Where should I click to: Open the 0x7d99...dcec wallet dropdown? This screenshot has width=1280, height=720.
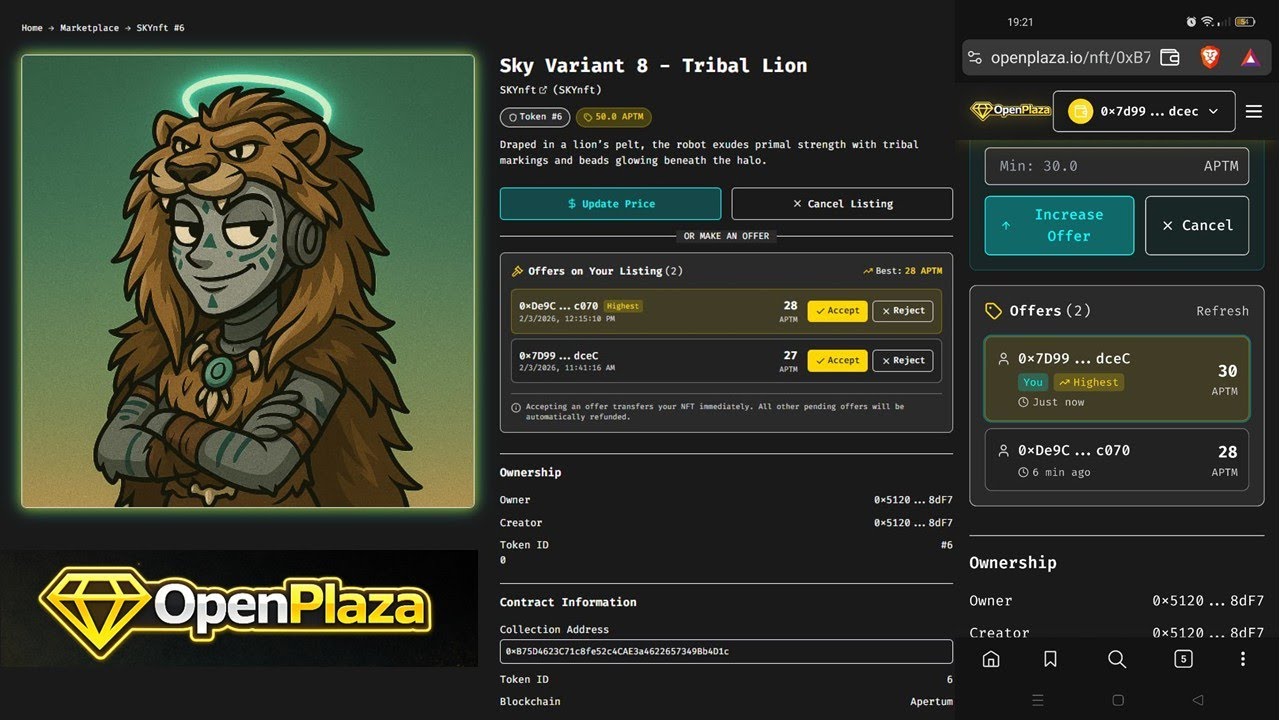coord(1144,111)
